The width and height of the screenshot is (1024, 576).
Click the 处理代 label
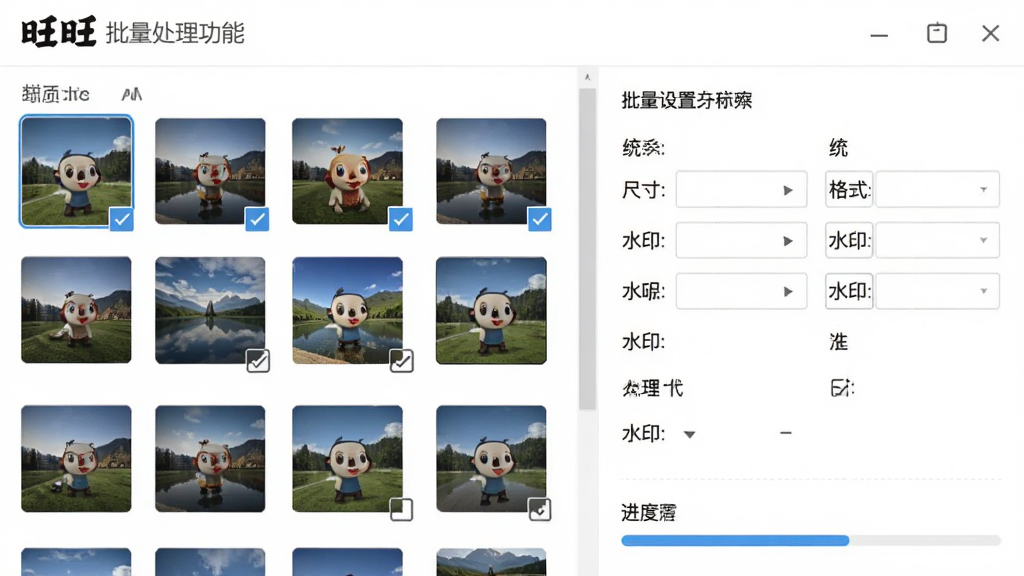tap(653, 389)
